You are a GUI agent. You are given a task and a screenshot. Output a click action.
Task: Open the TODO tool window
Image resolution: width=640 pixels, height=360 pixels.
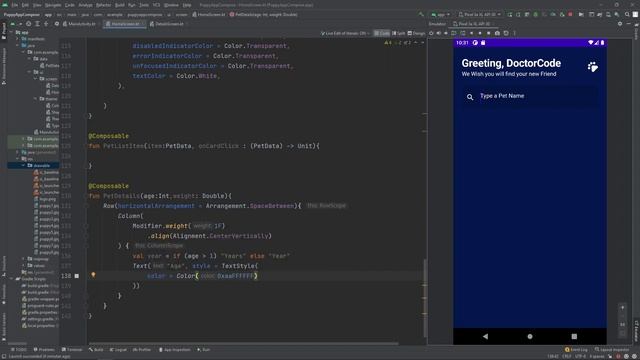coord(18,349)
